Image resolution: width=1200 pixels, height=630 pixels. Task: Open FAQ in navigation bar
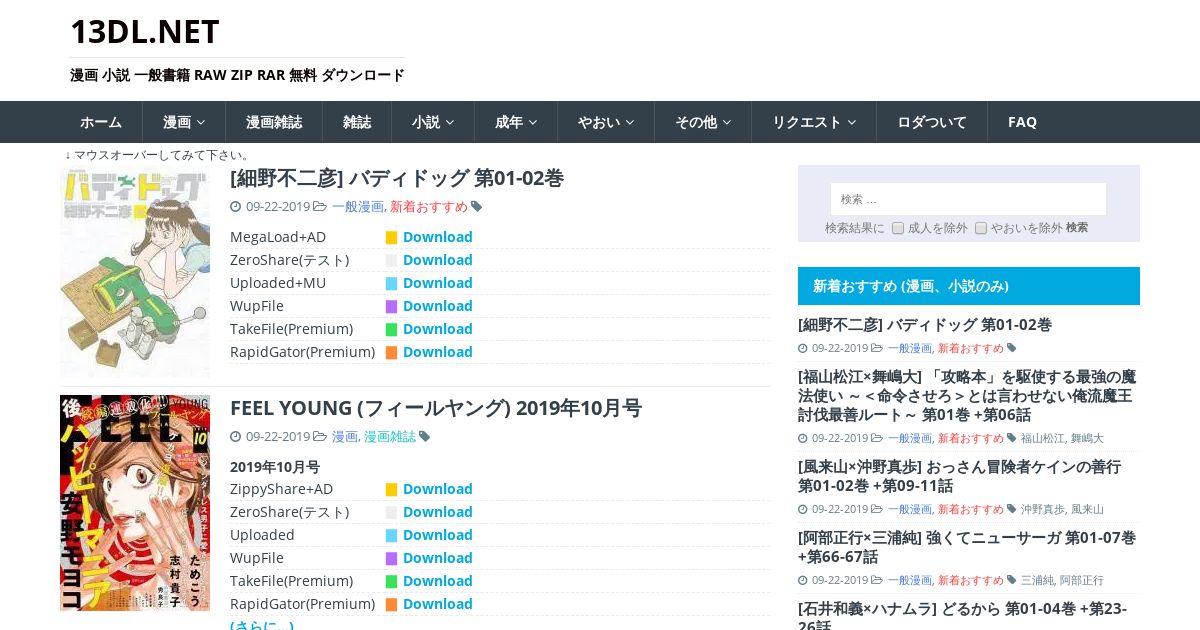(1022, 122)
